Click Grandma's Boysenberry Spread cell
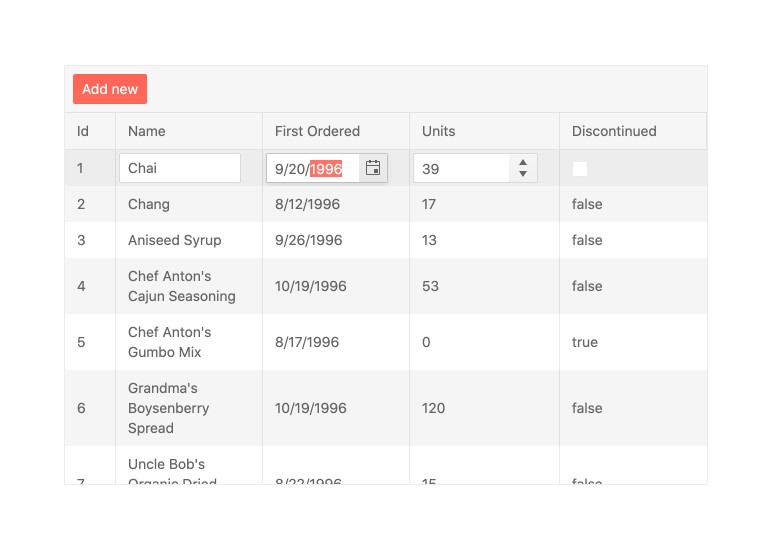 pos(169,408)
